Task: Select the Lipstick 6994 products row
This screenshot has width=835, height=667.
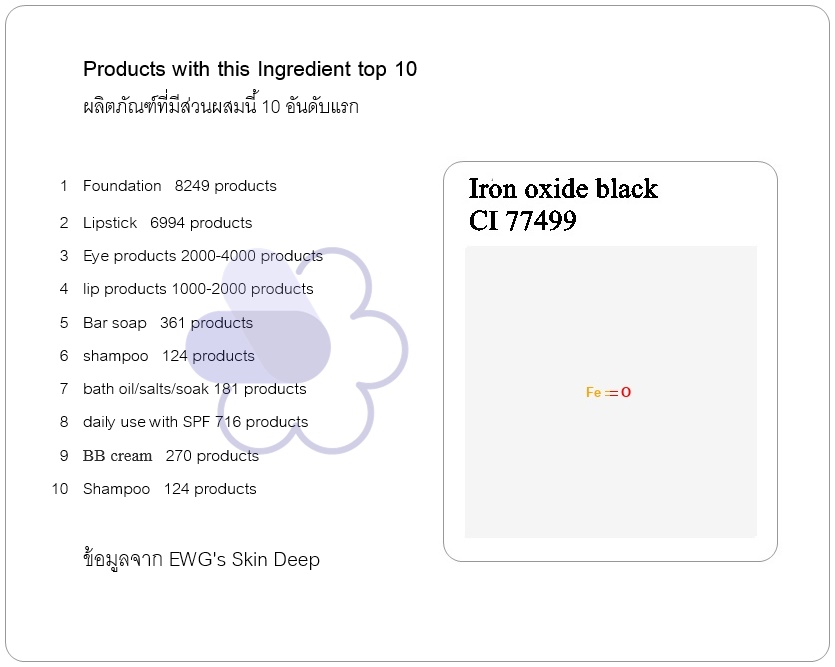Action: pyautogui.click(x=167, y=223)
